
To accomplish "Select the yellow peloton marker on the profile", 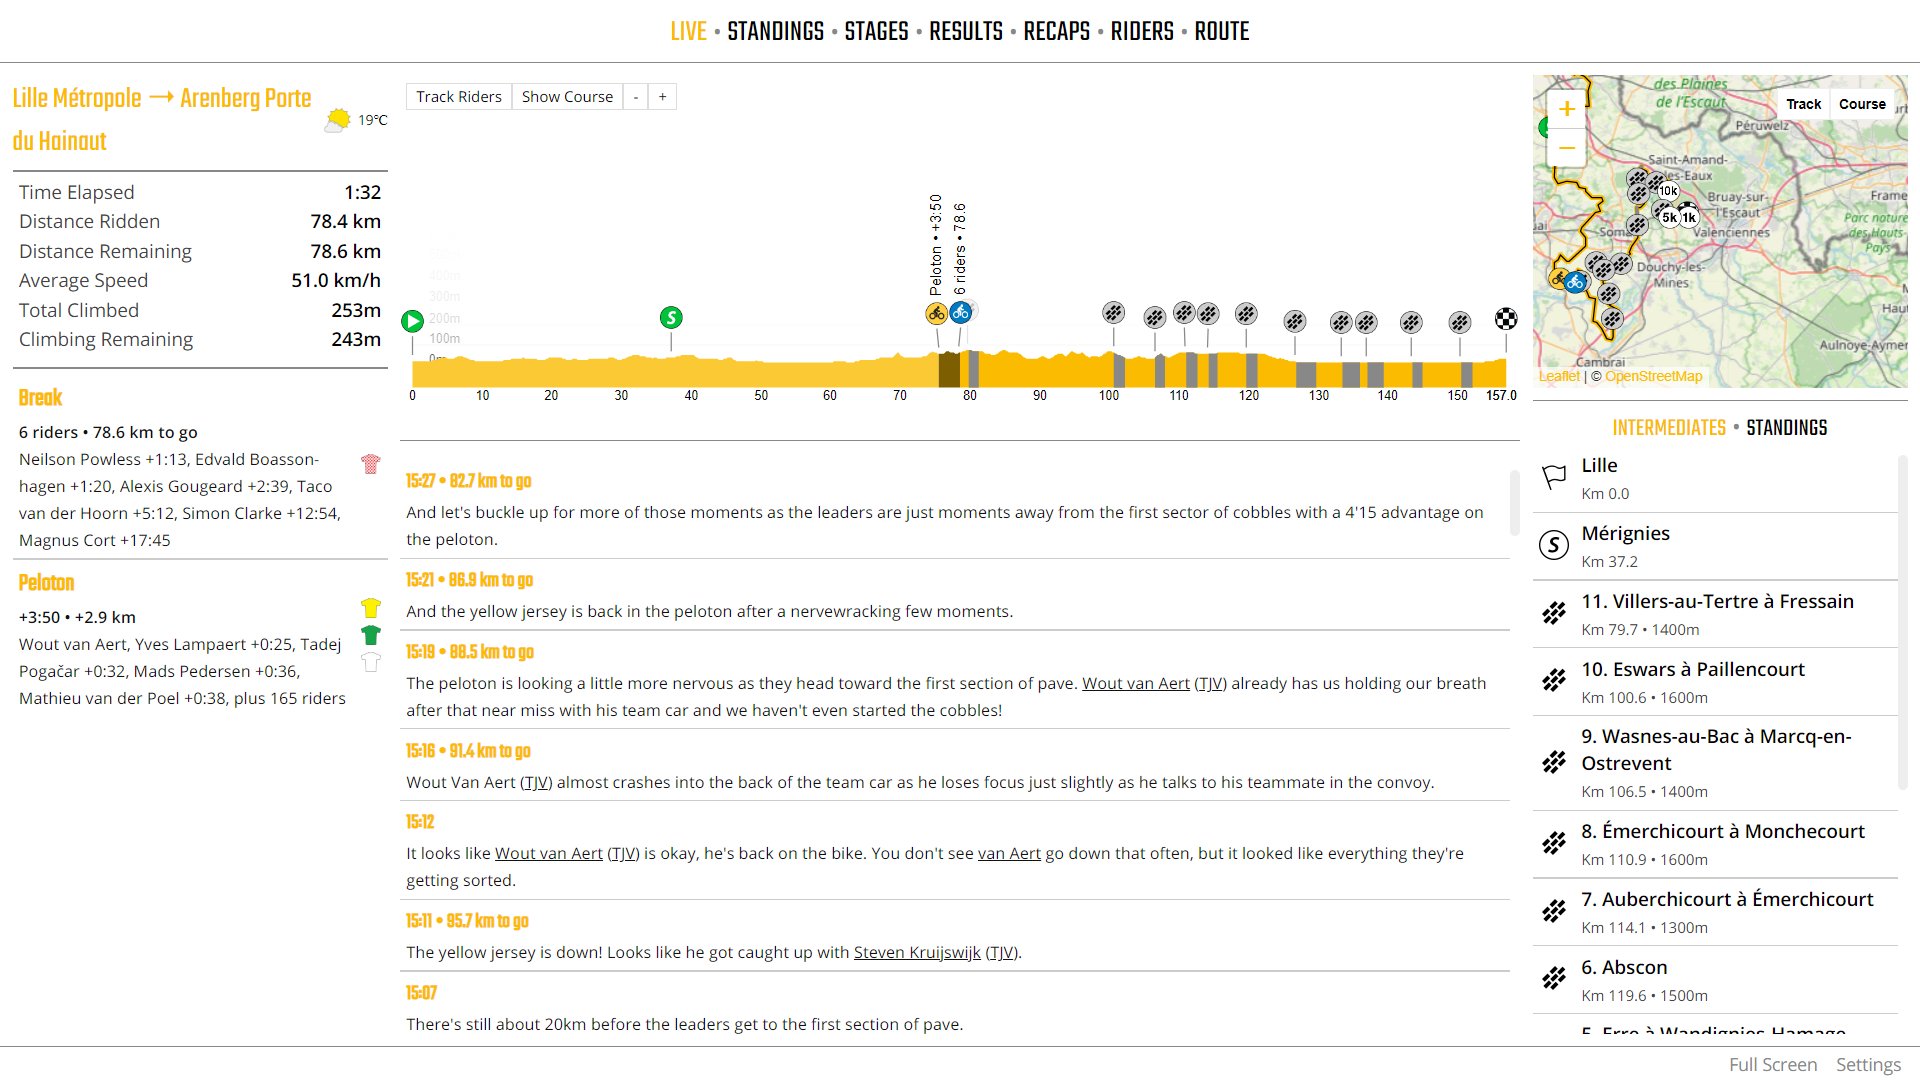I will pos(936,313).
